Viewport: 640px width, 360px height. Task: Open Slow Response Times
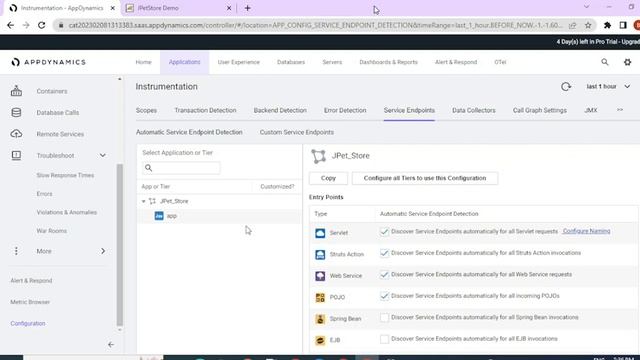click(x=65, y=175)
